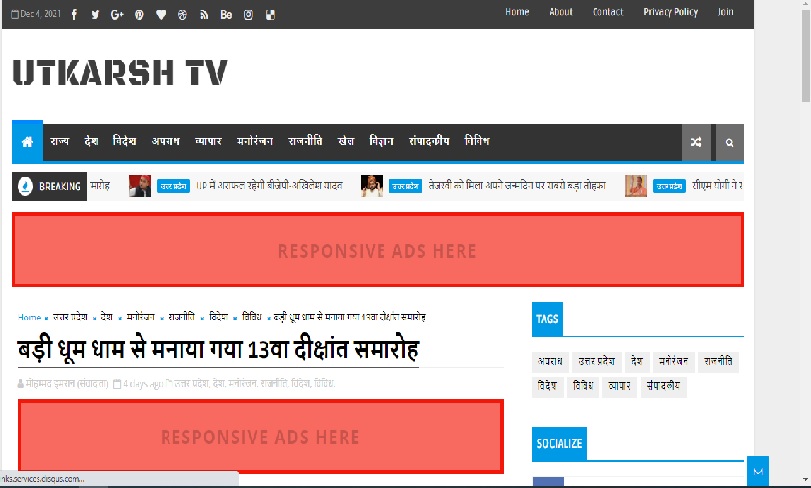Open the Twitter social link
This screenshot has height=488, width=811.
coord(95,14)
